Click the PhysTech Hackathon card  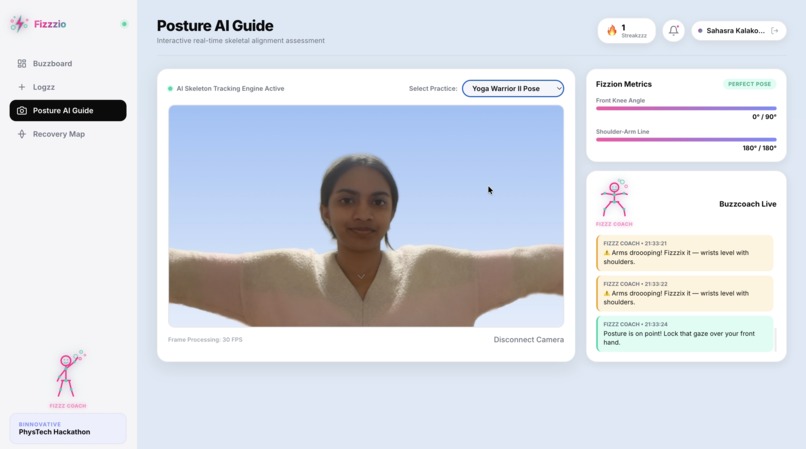coord(68,428)
